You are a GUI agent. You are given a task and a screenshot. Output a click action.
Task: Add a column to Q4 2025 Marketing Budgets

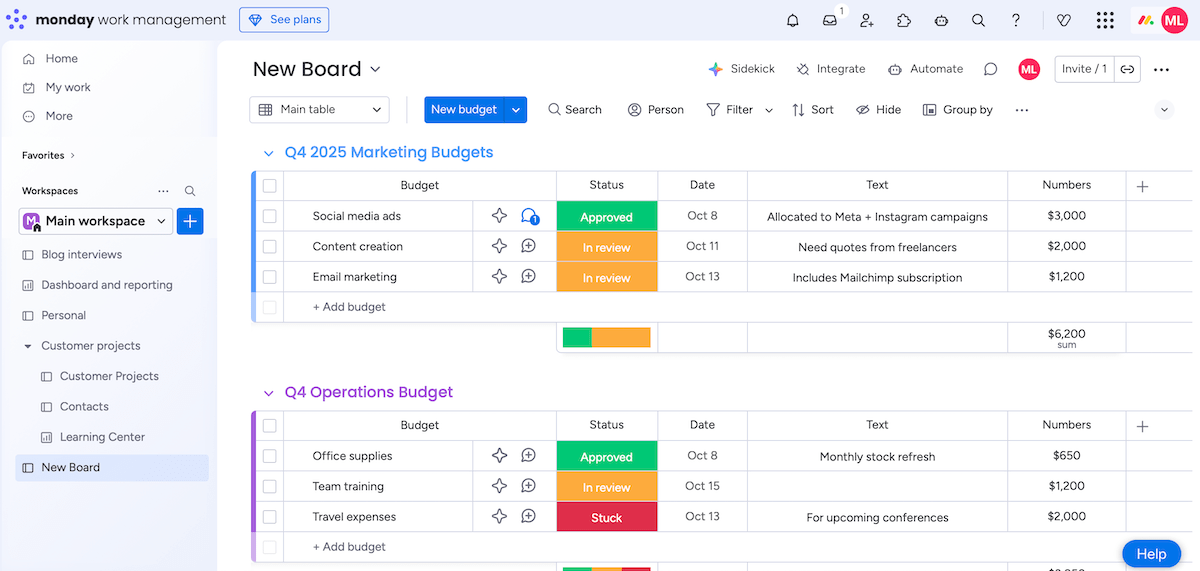click(1142, 186)
